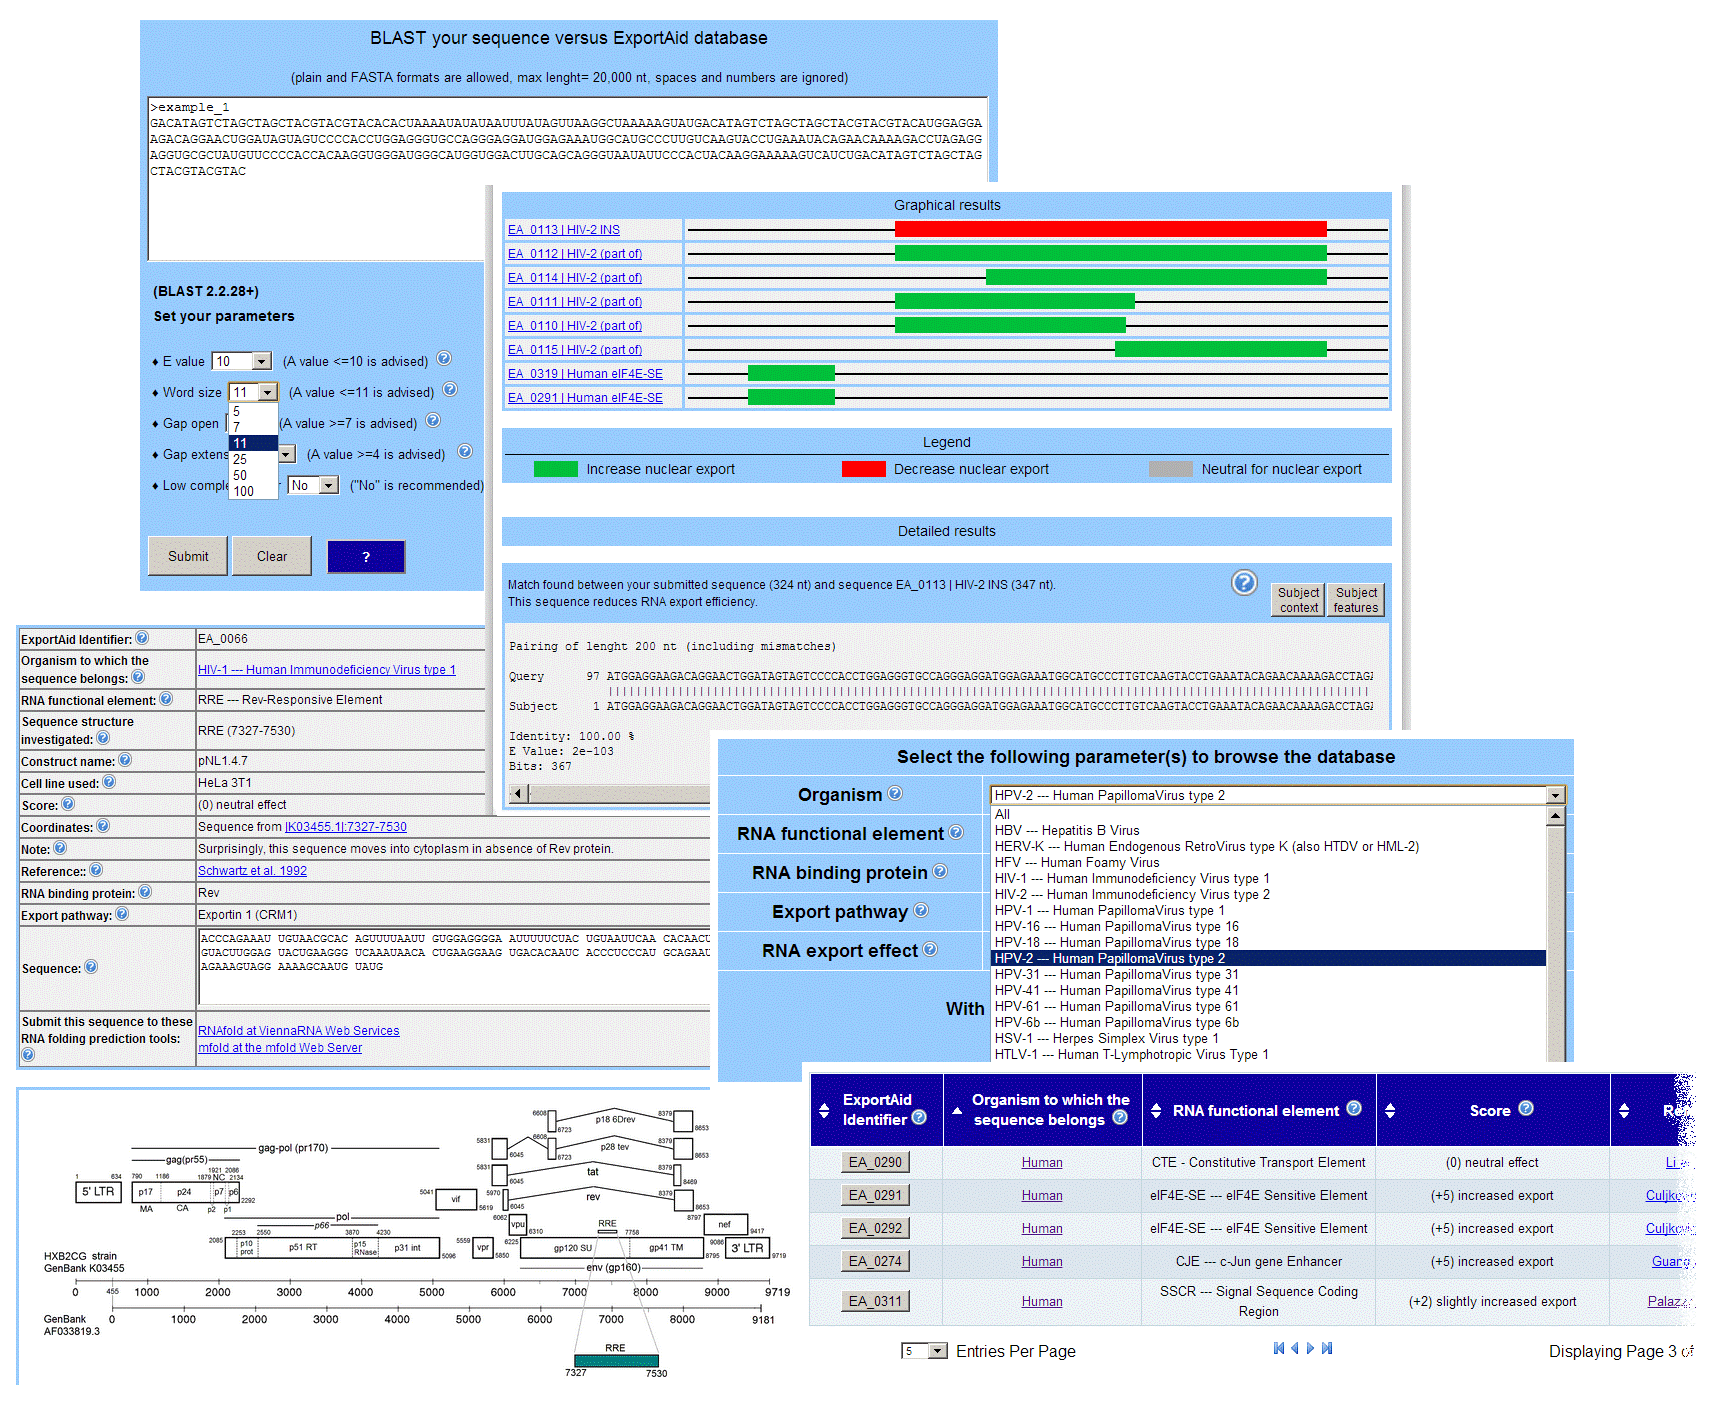The height and width of the screenshot is (1404, 1719).
Task: Open help beside RNA export effect parameter
Action: pyautogui.click(x=930, y=949)
